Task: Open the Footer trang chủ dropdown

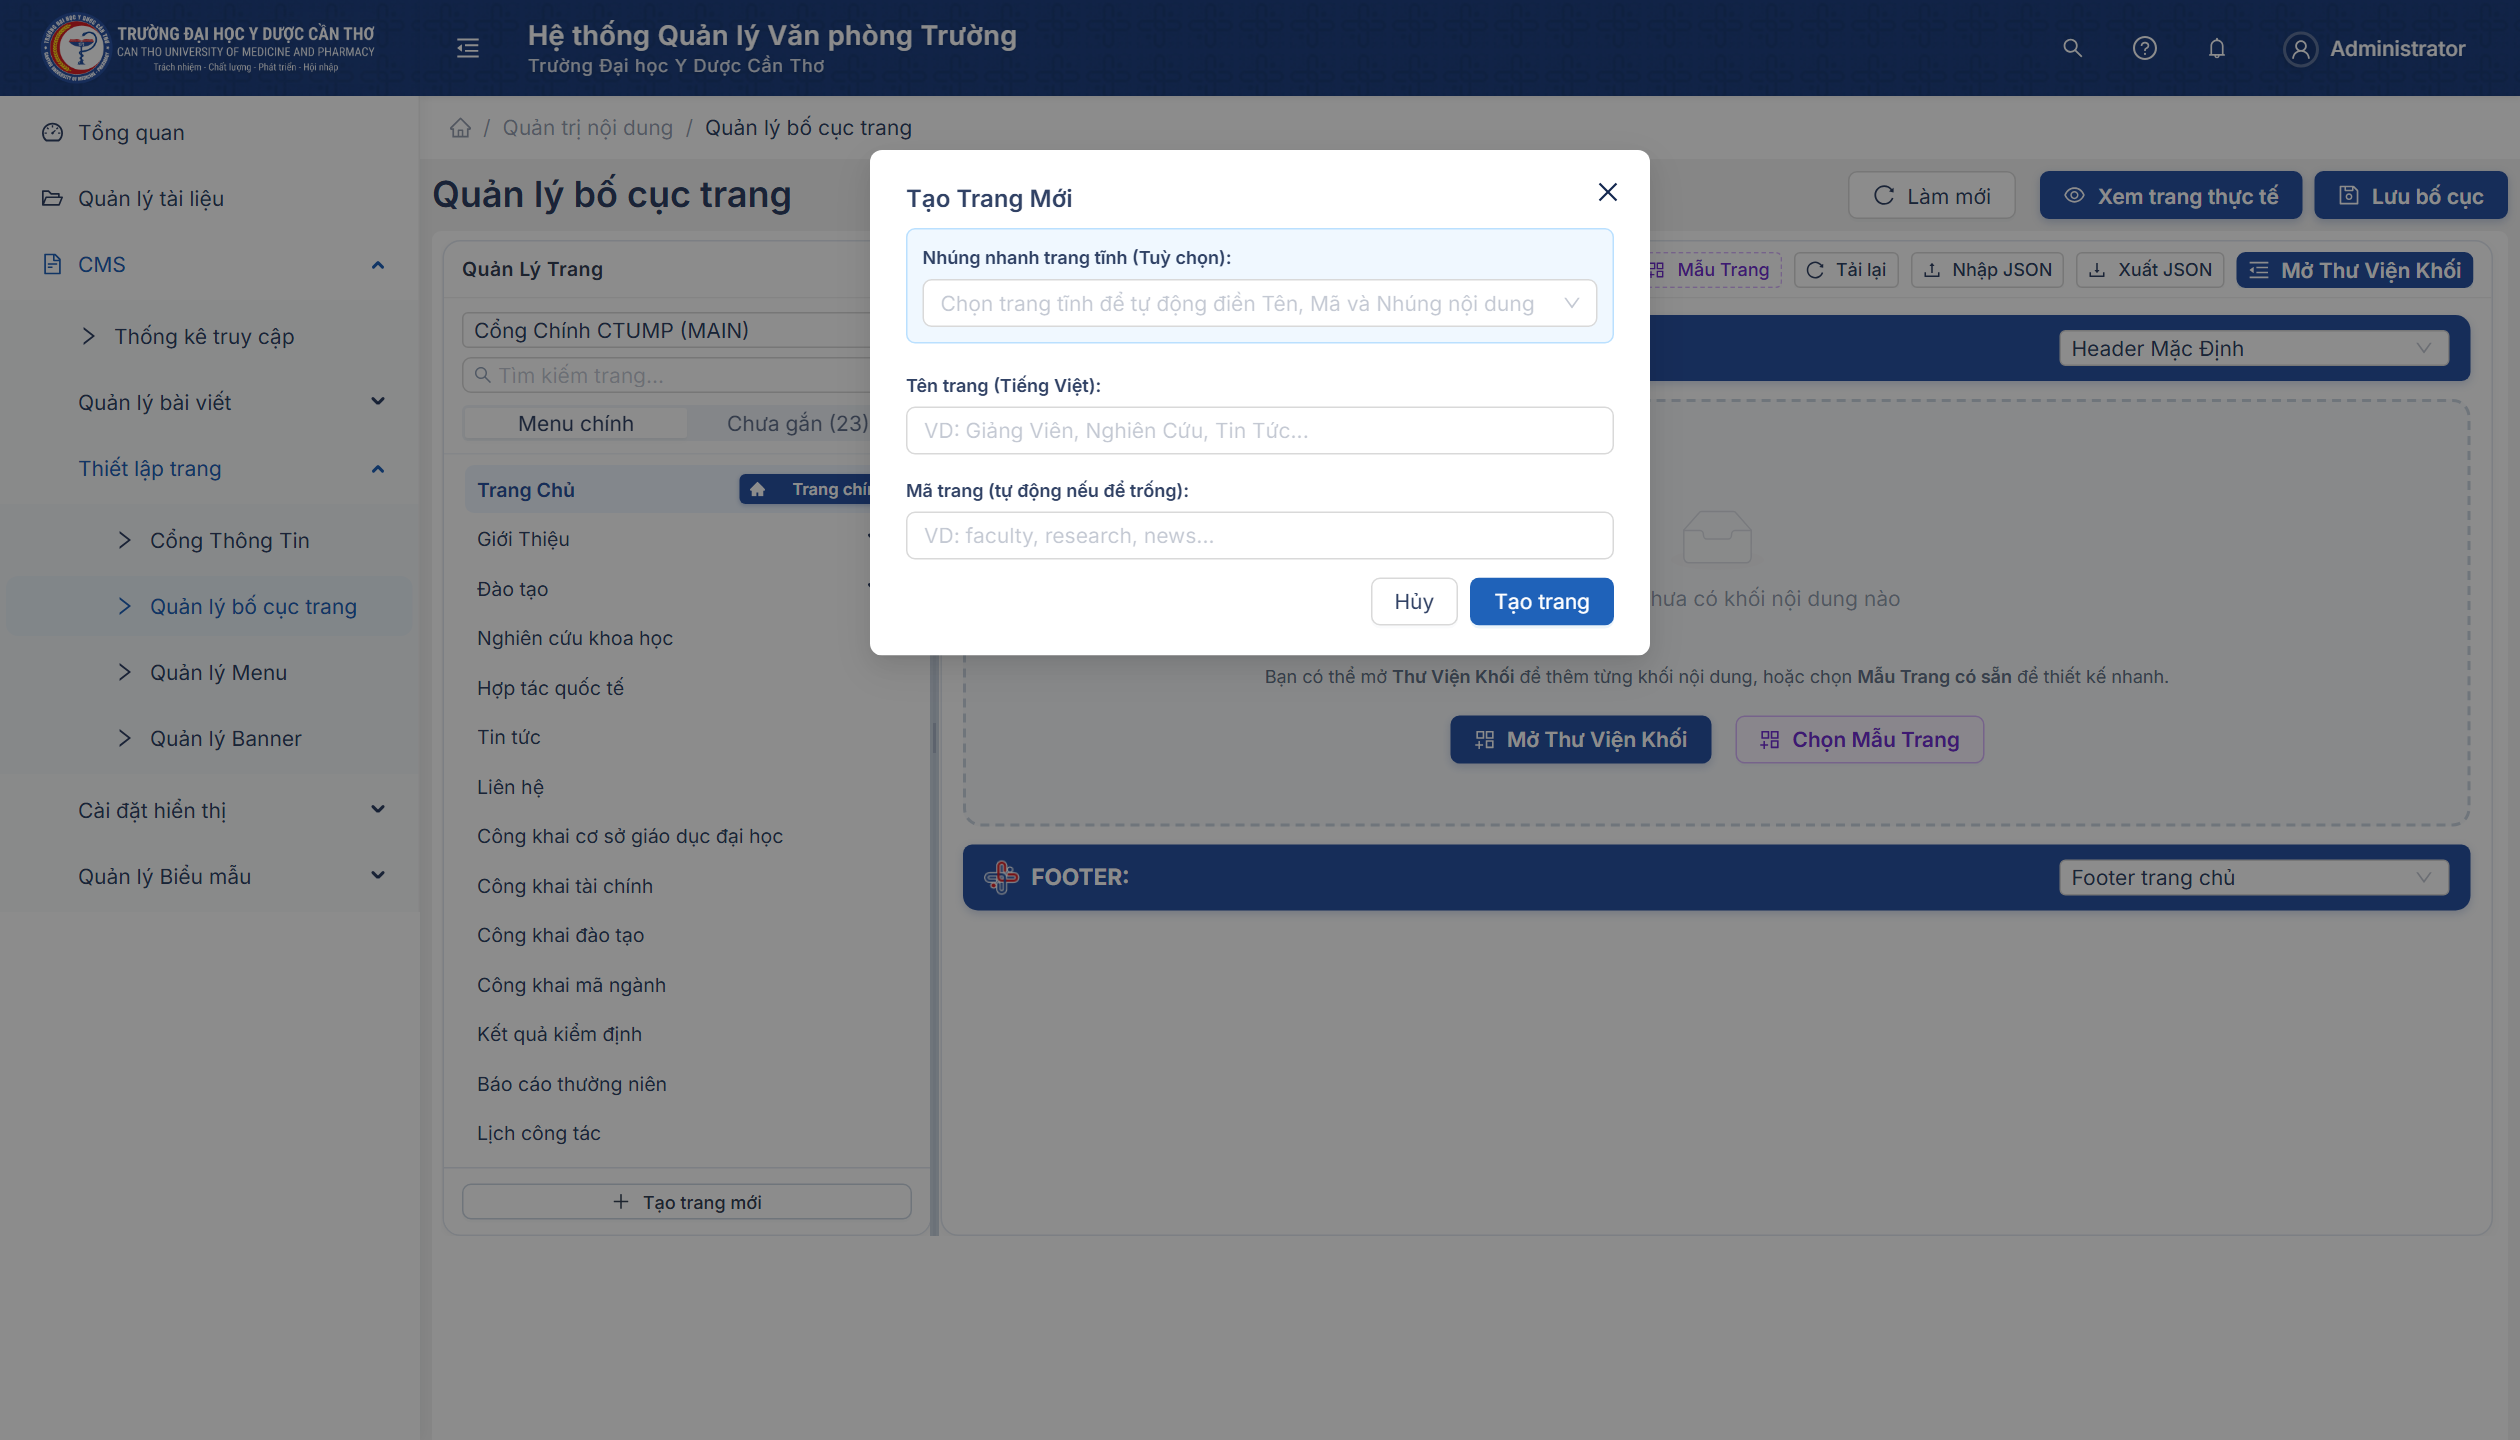Action: [x=2253, y=877]
